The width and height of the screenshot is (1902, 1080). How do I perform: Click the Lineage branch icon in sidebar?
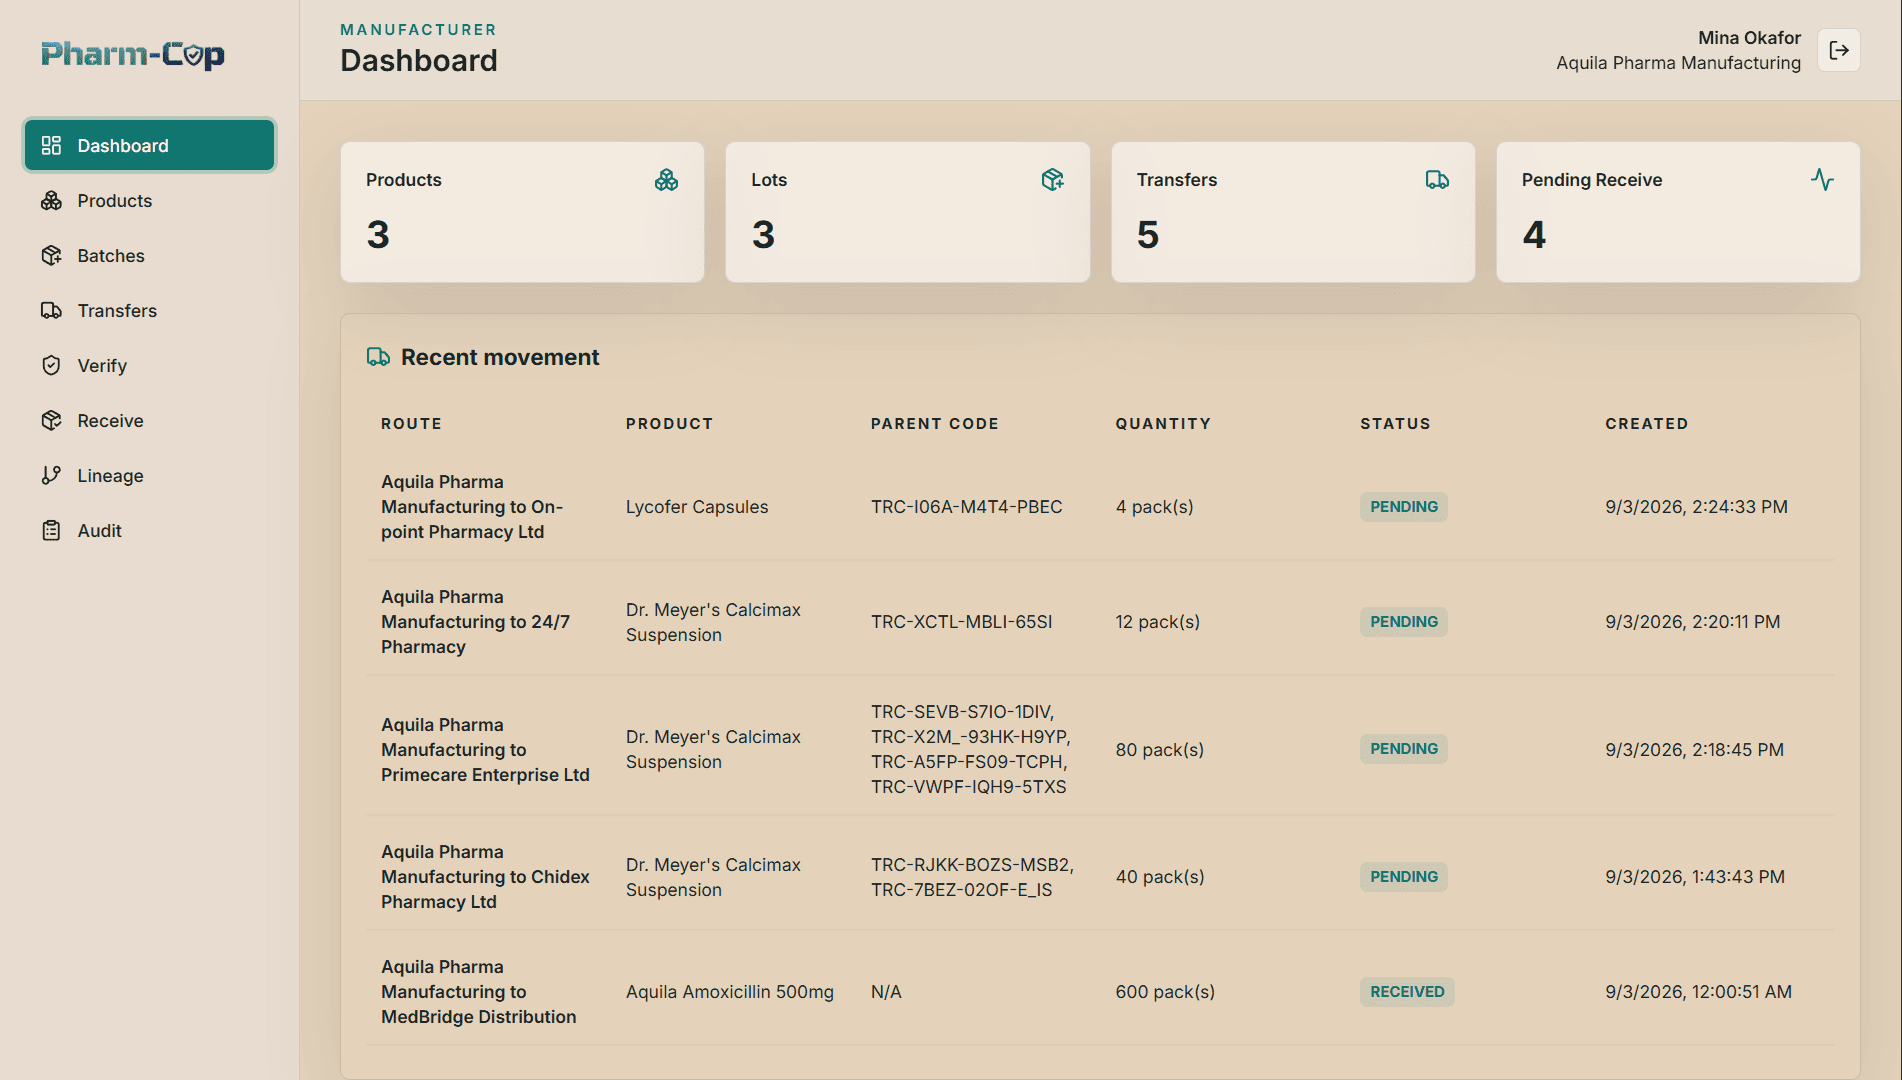pos(51,476)
